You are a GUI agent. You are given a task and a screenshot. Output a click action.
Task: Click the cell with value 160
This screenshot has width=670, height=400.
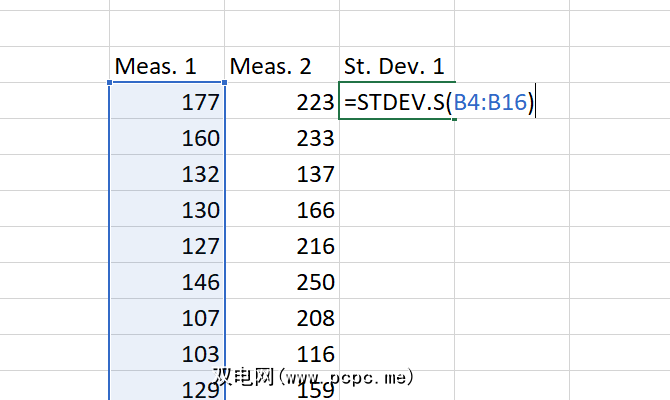[167, 138]
